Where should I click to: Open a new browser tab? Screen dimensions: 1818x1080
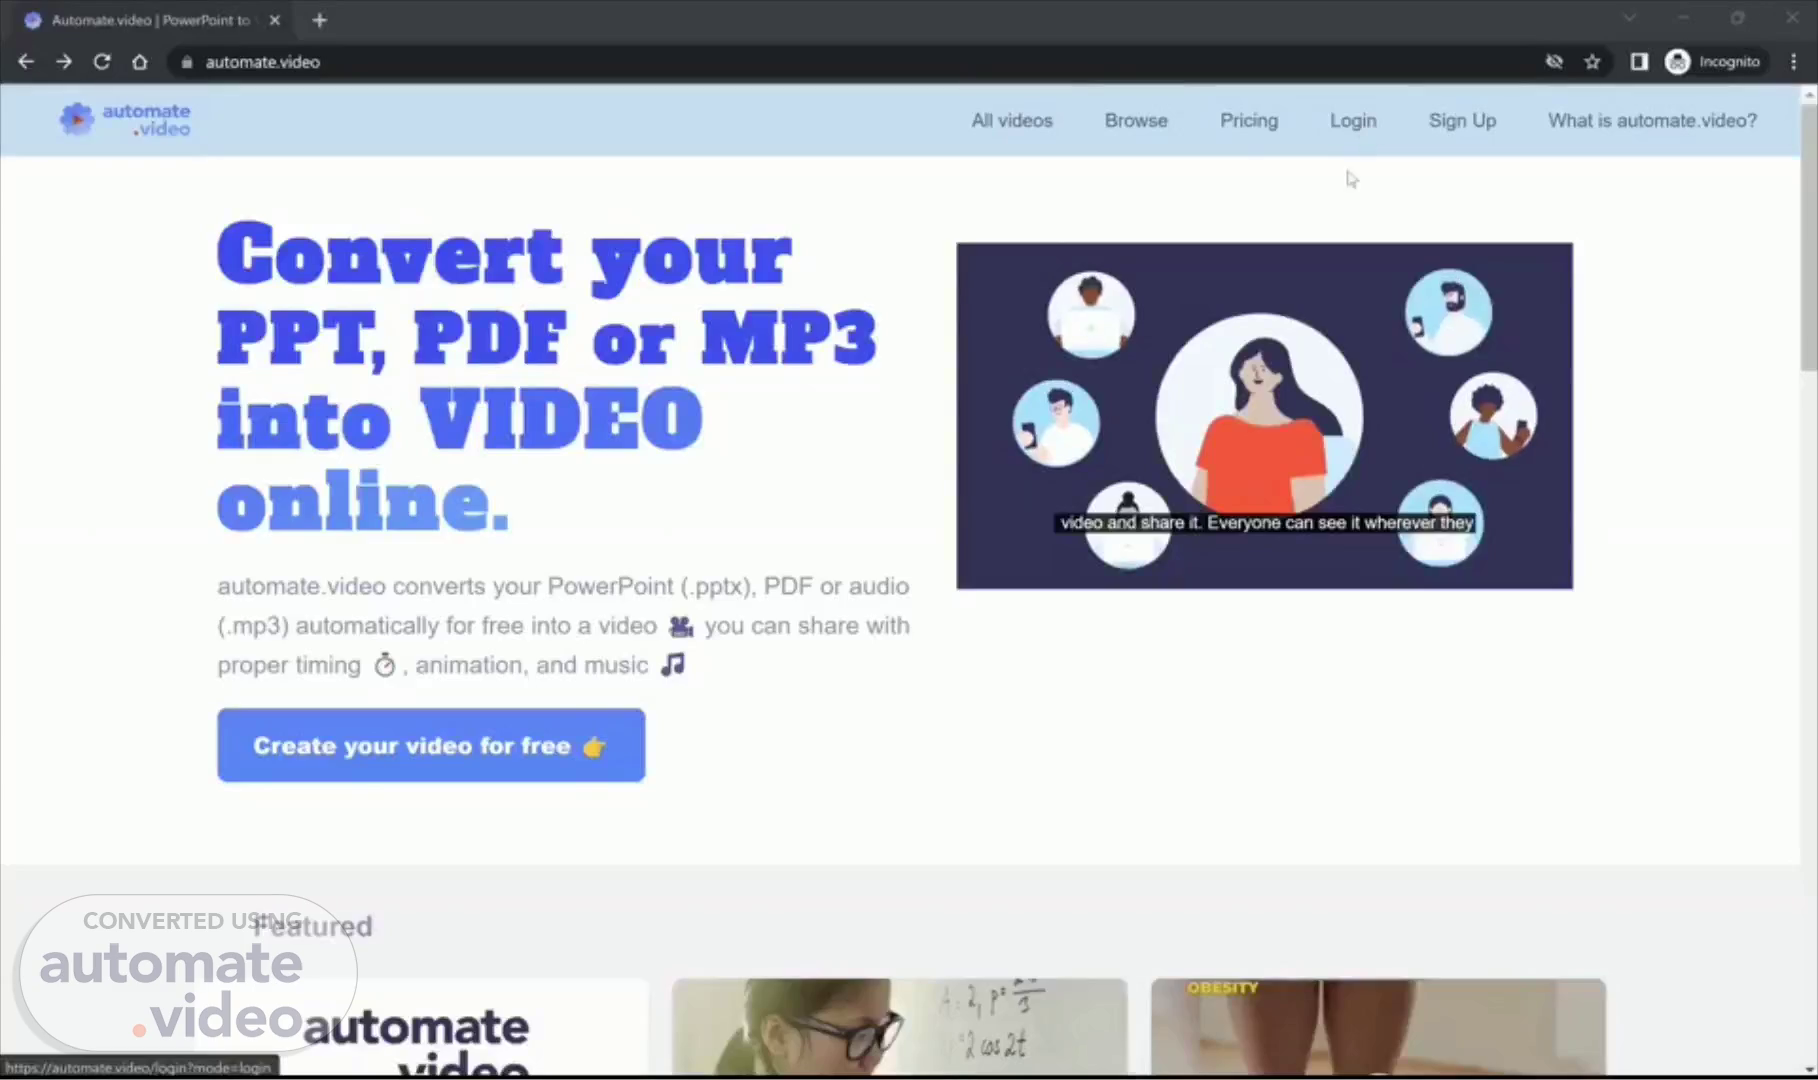pyautogui.click(x=320, y=20)
